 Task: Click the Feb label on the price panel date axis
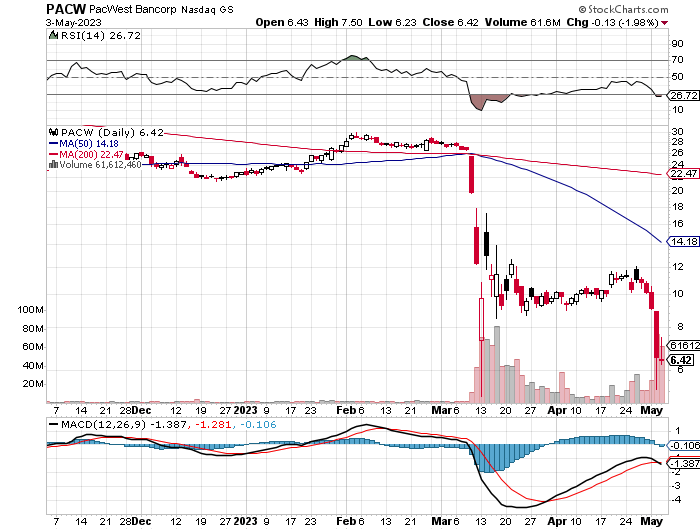[346, 410]
